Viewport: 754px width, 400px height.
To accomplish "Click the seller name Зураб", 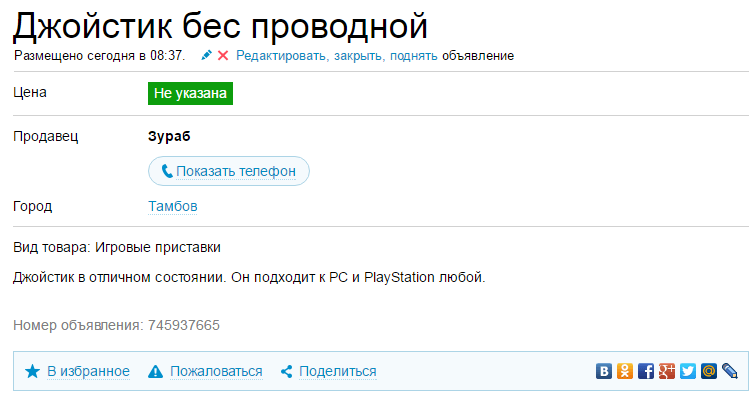I will coord(169,136).
